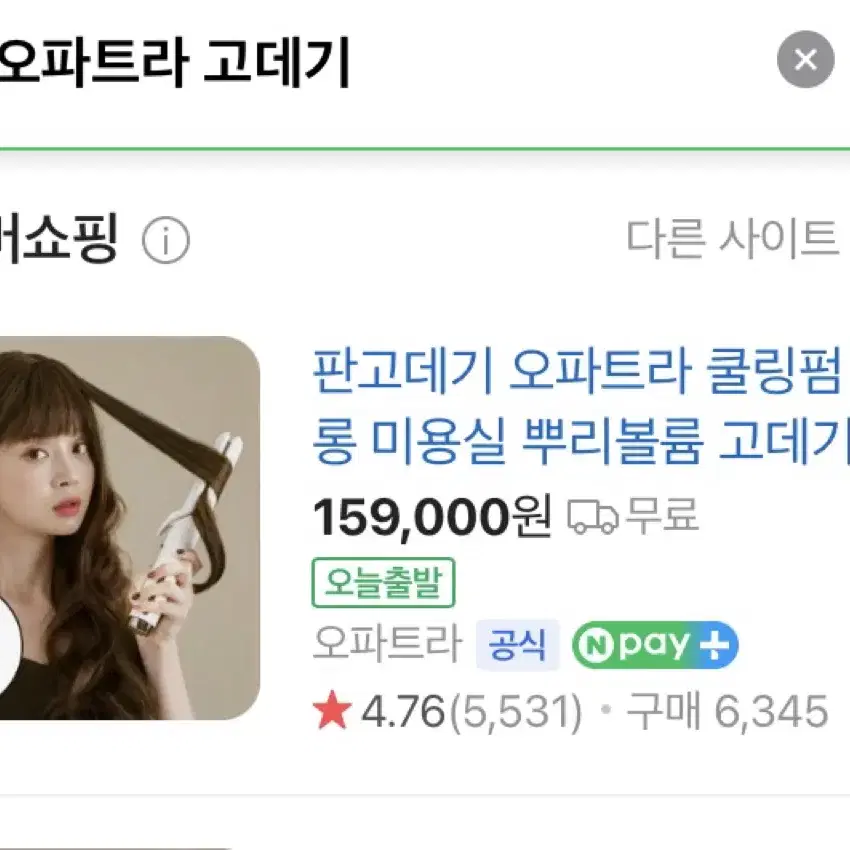Click the 공식 official store badge
The height and width of the screenshot is (850, 850).
coord(517,645)
